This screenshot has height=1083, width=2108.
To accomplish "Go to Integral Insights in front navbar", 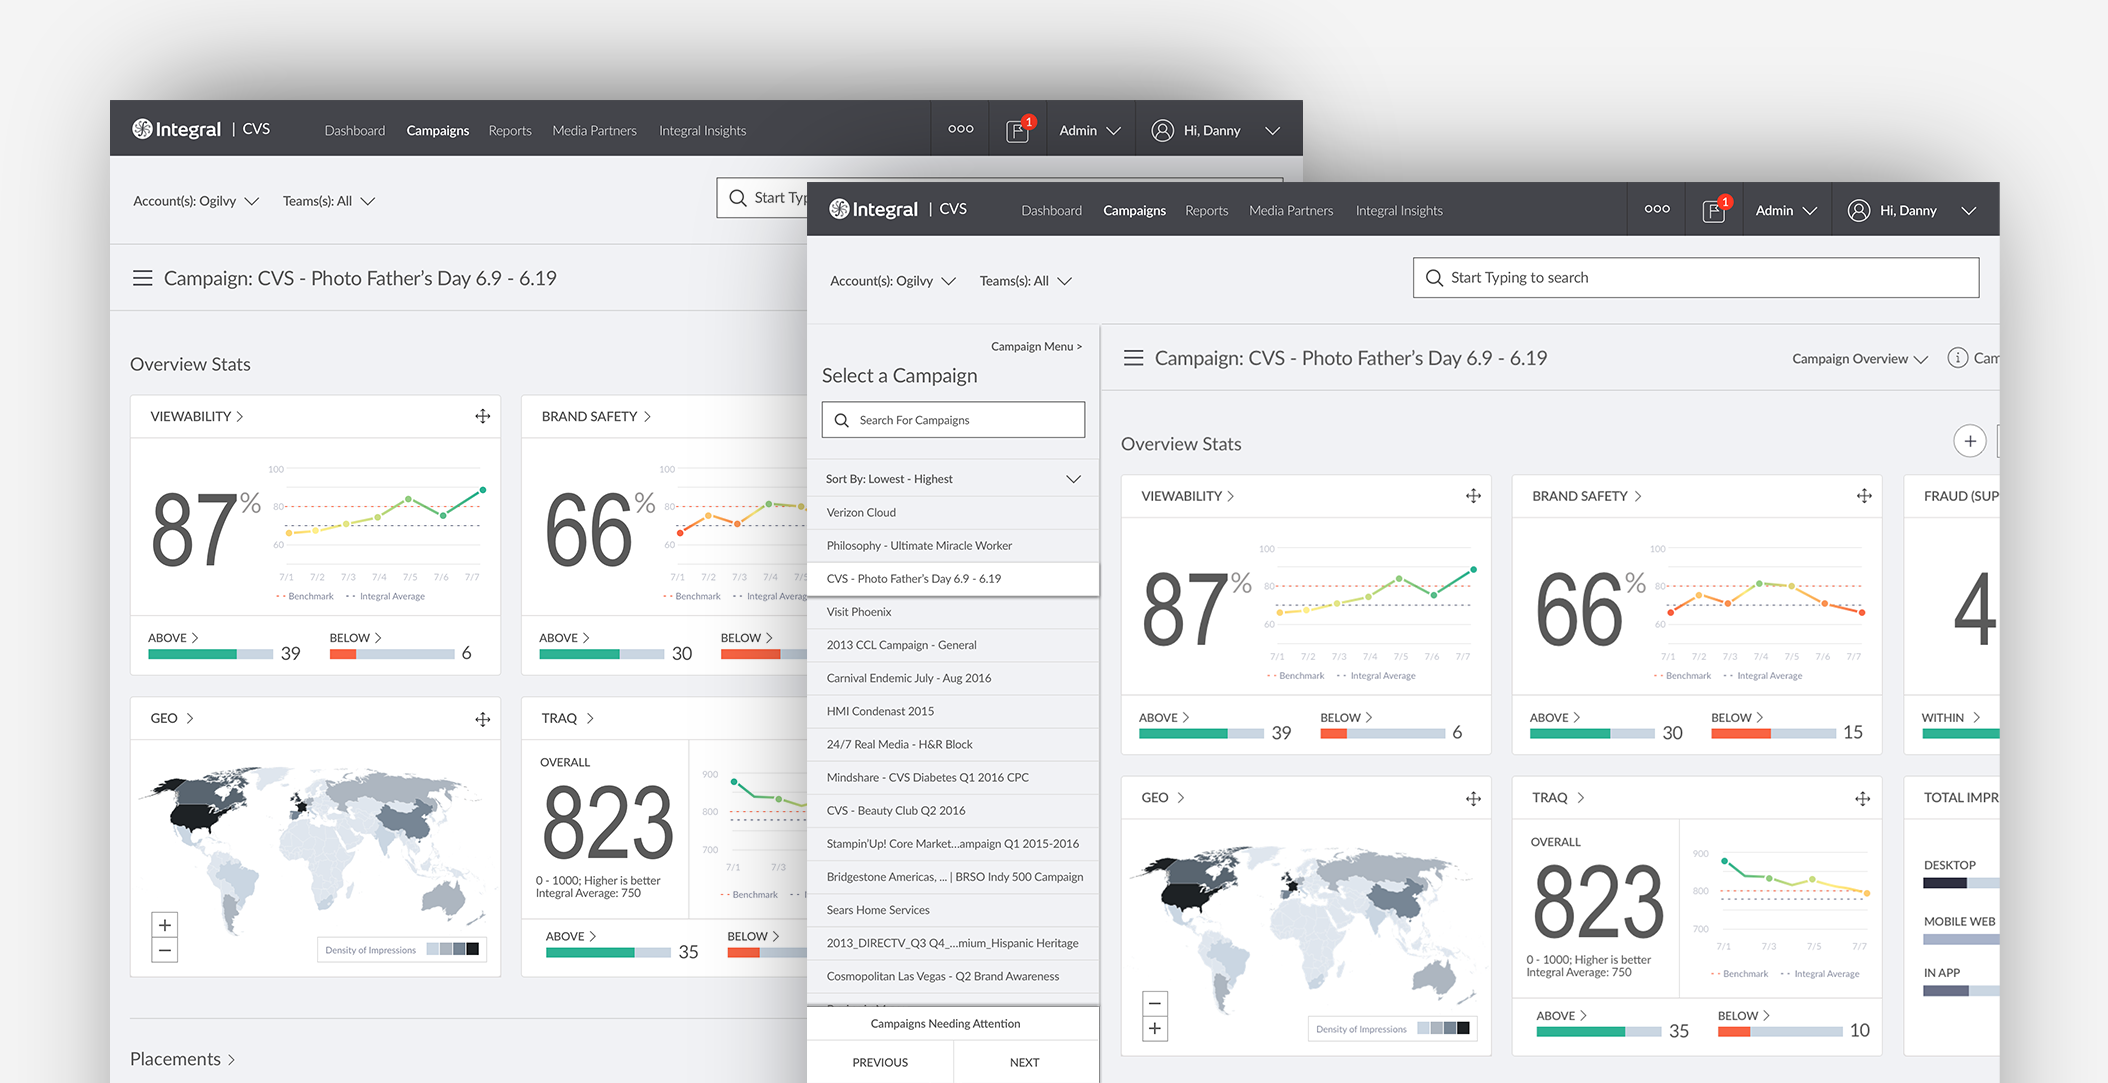I will pyautogui.click(x=1398, y=211).
